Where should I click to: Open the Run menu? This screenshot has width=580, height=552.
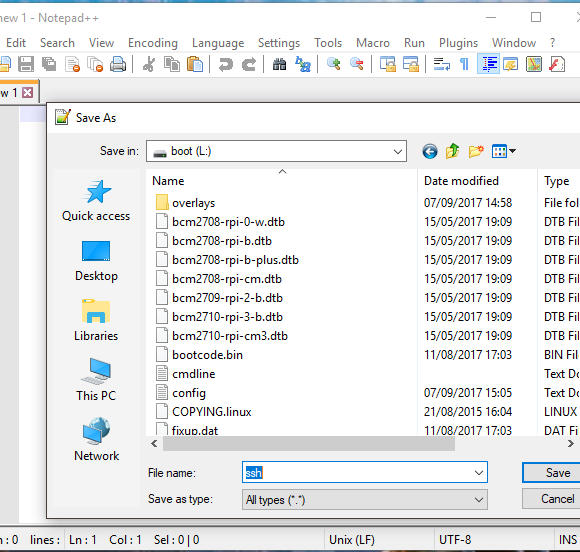coord(414,43)
